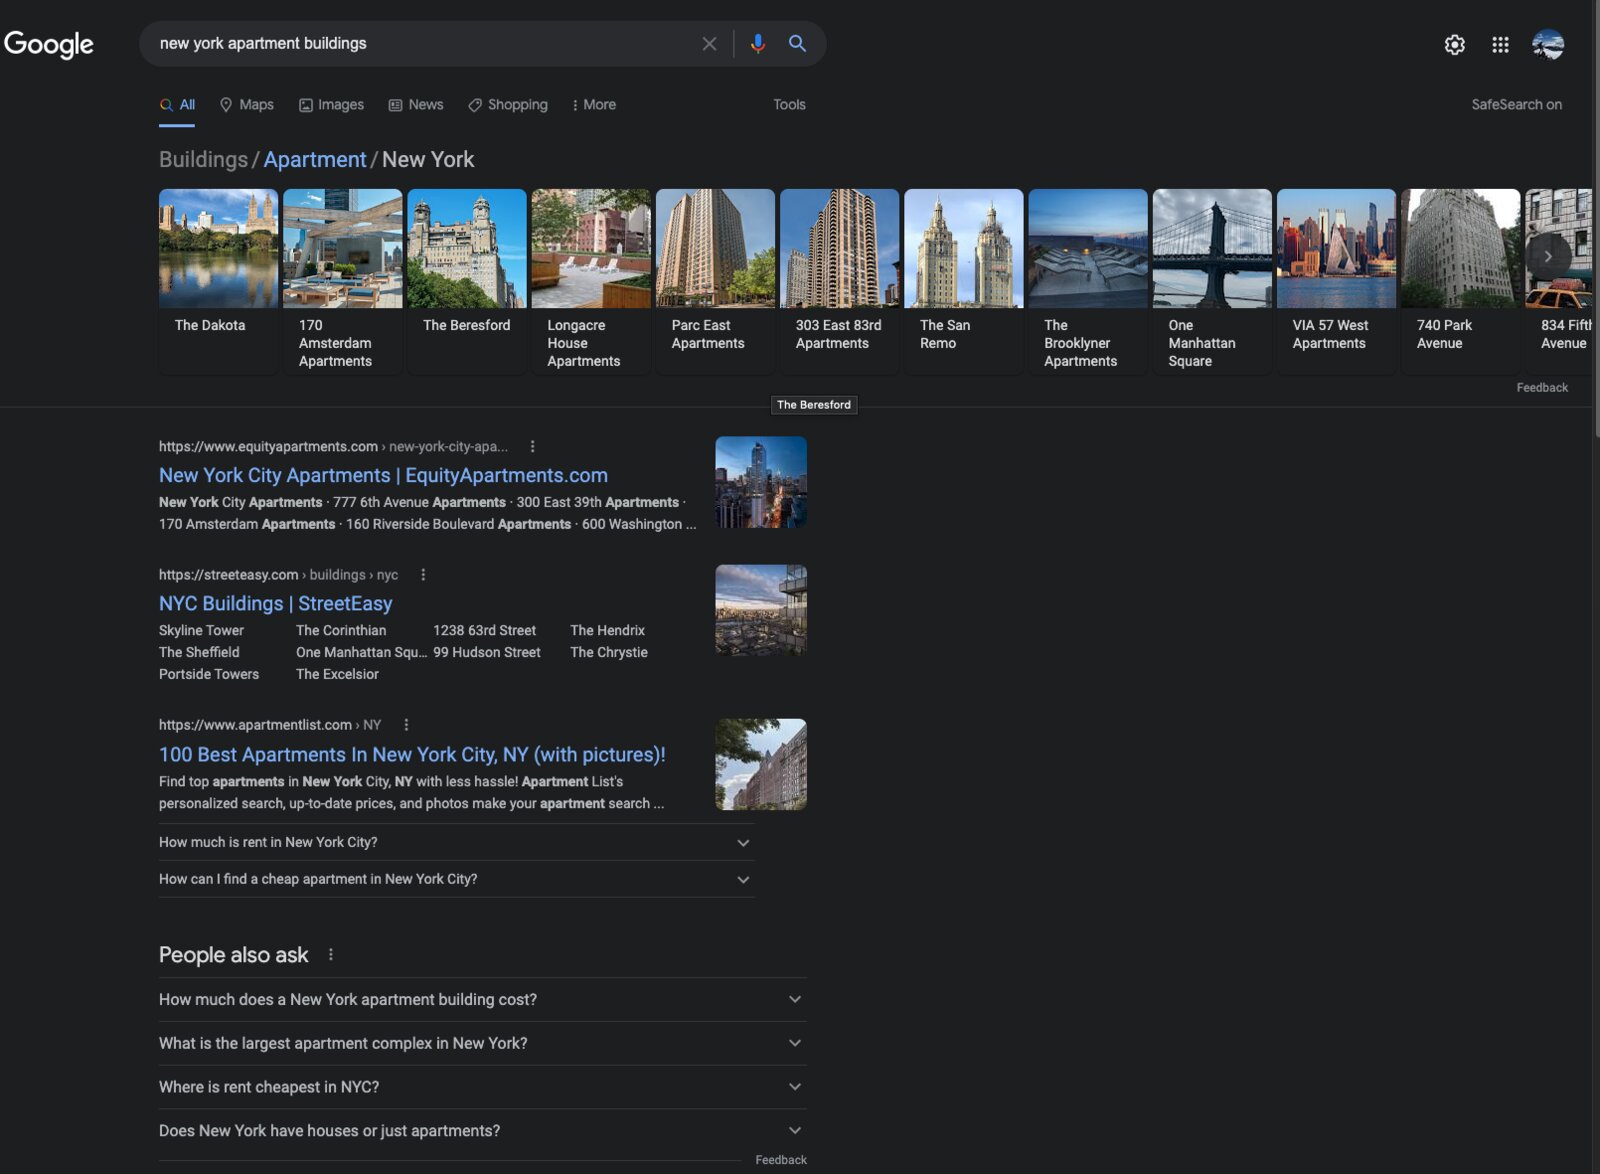1600x1174 pixels.
Task: Open options menu for streeteasy result
Action: tap(423, 575)
